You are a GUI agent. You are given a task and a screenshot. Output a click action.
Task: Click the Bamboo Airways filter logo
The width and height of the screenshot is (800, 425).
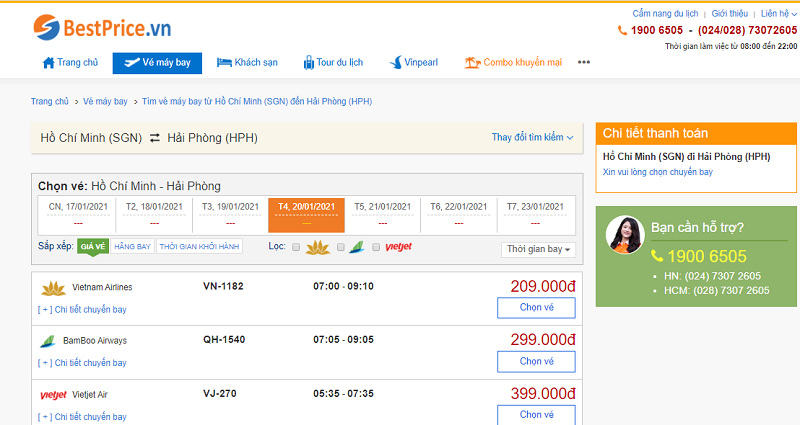point(357,247)
